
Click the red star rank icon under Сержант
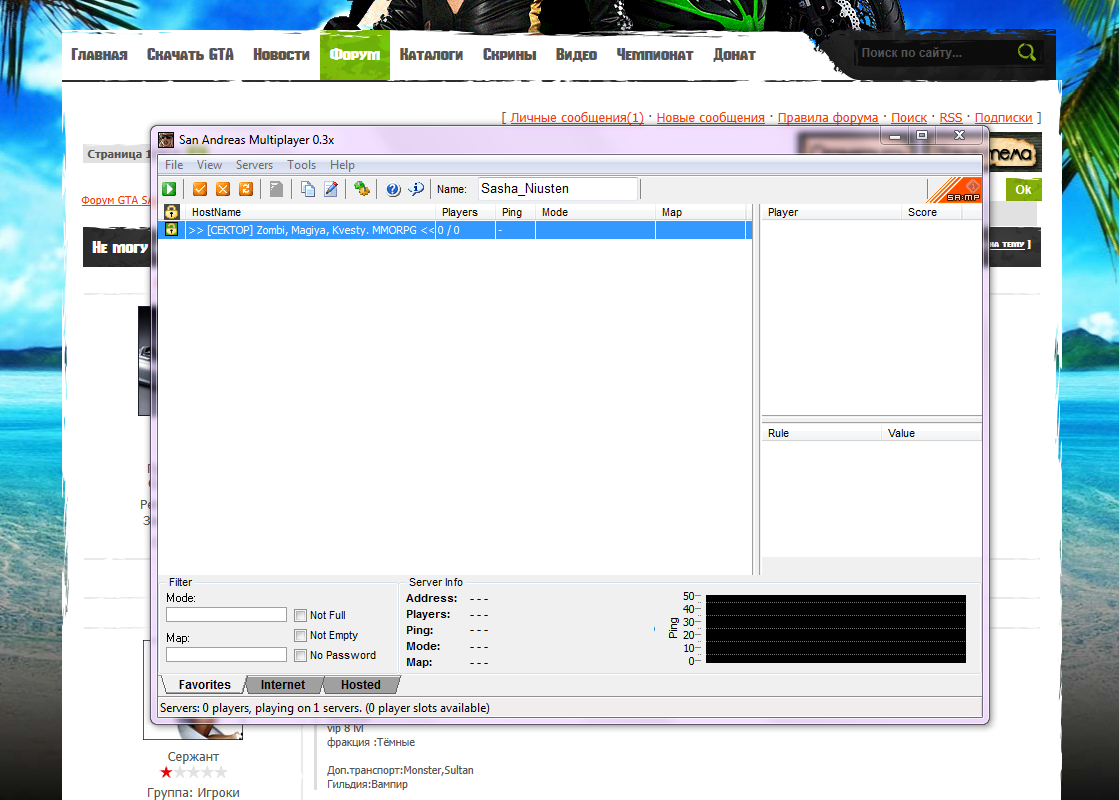166,772
